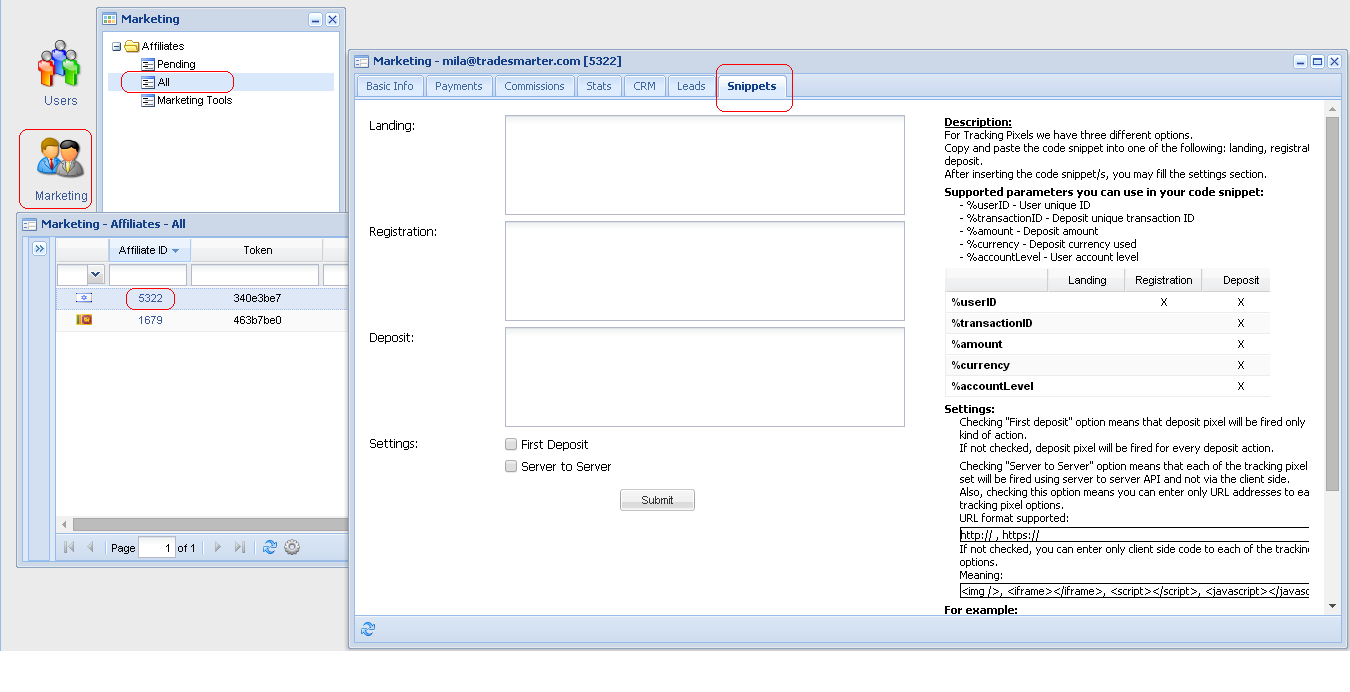The width and height of the screenshot is (1350, 692).
Task: Click the Token filter field
Action: pos(255,275)
